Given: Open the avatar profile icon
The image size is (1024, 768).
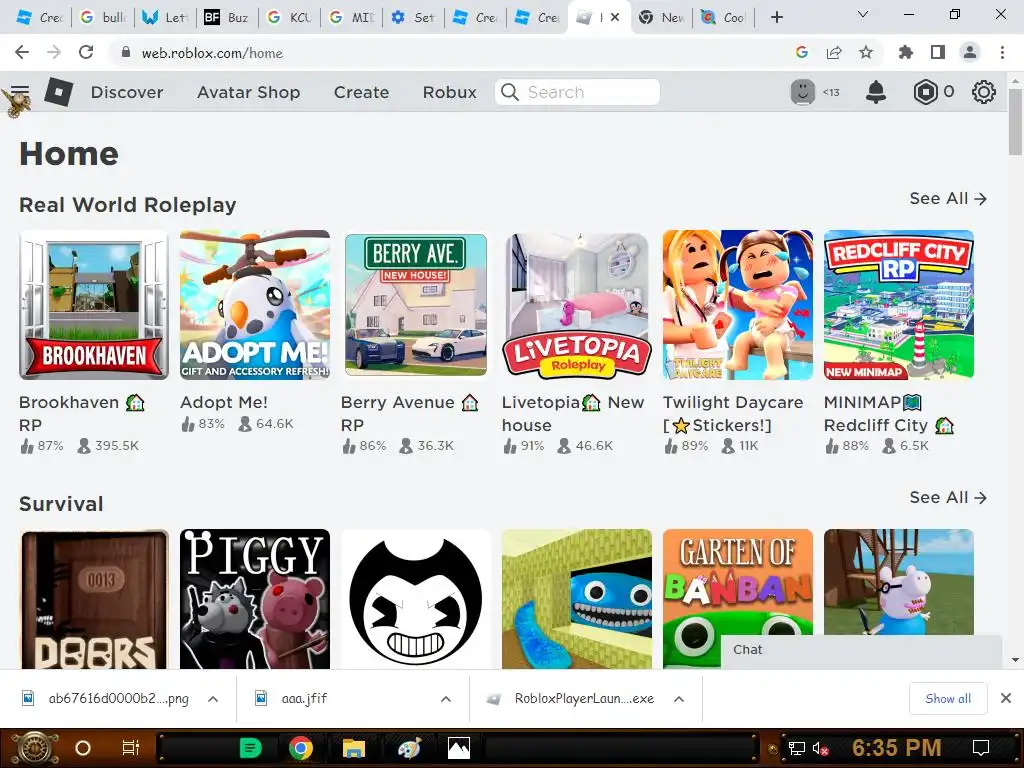Looking at the screenshot, I should [x=803, y=92].
